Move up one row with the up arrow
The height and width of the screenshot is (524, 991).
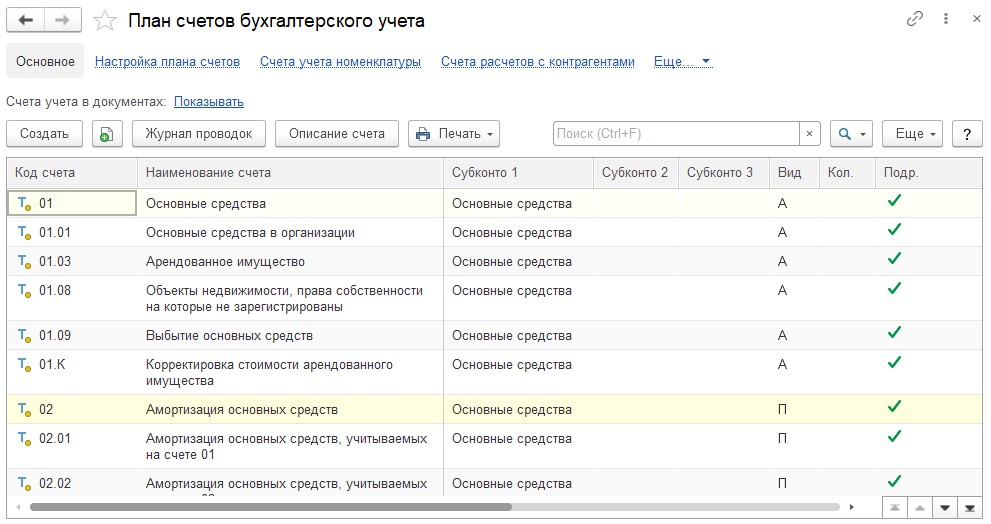(920, 508)
